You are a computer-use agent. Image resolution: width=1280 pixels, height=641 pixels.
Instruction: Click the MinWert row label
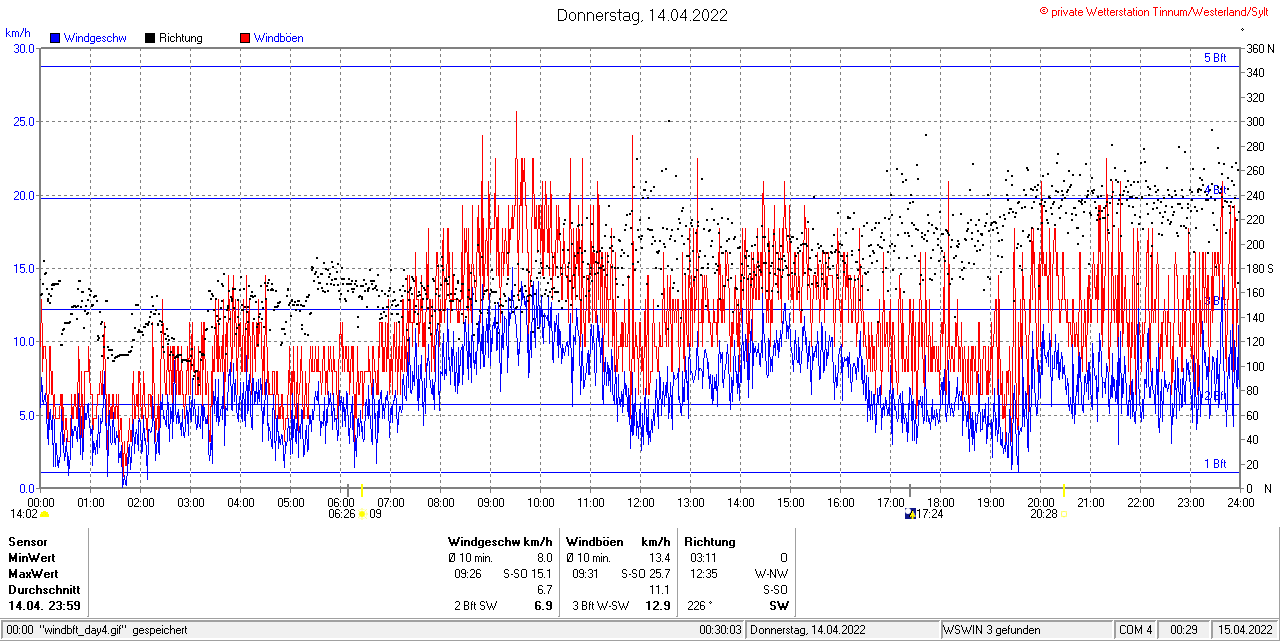pyautogui.click(x=33, y=558)
